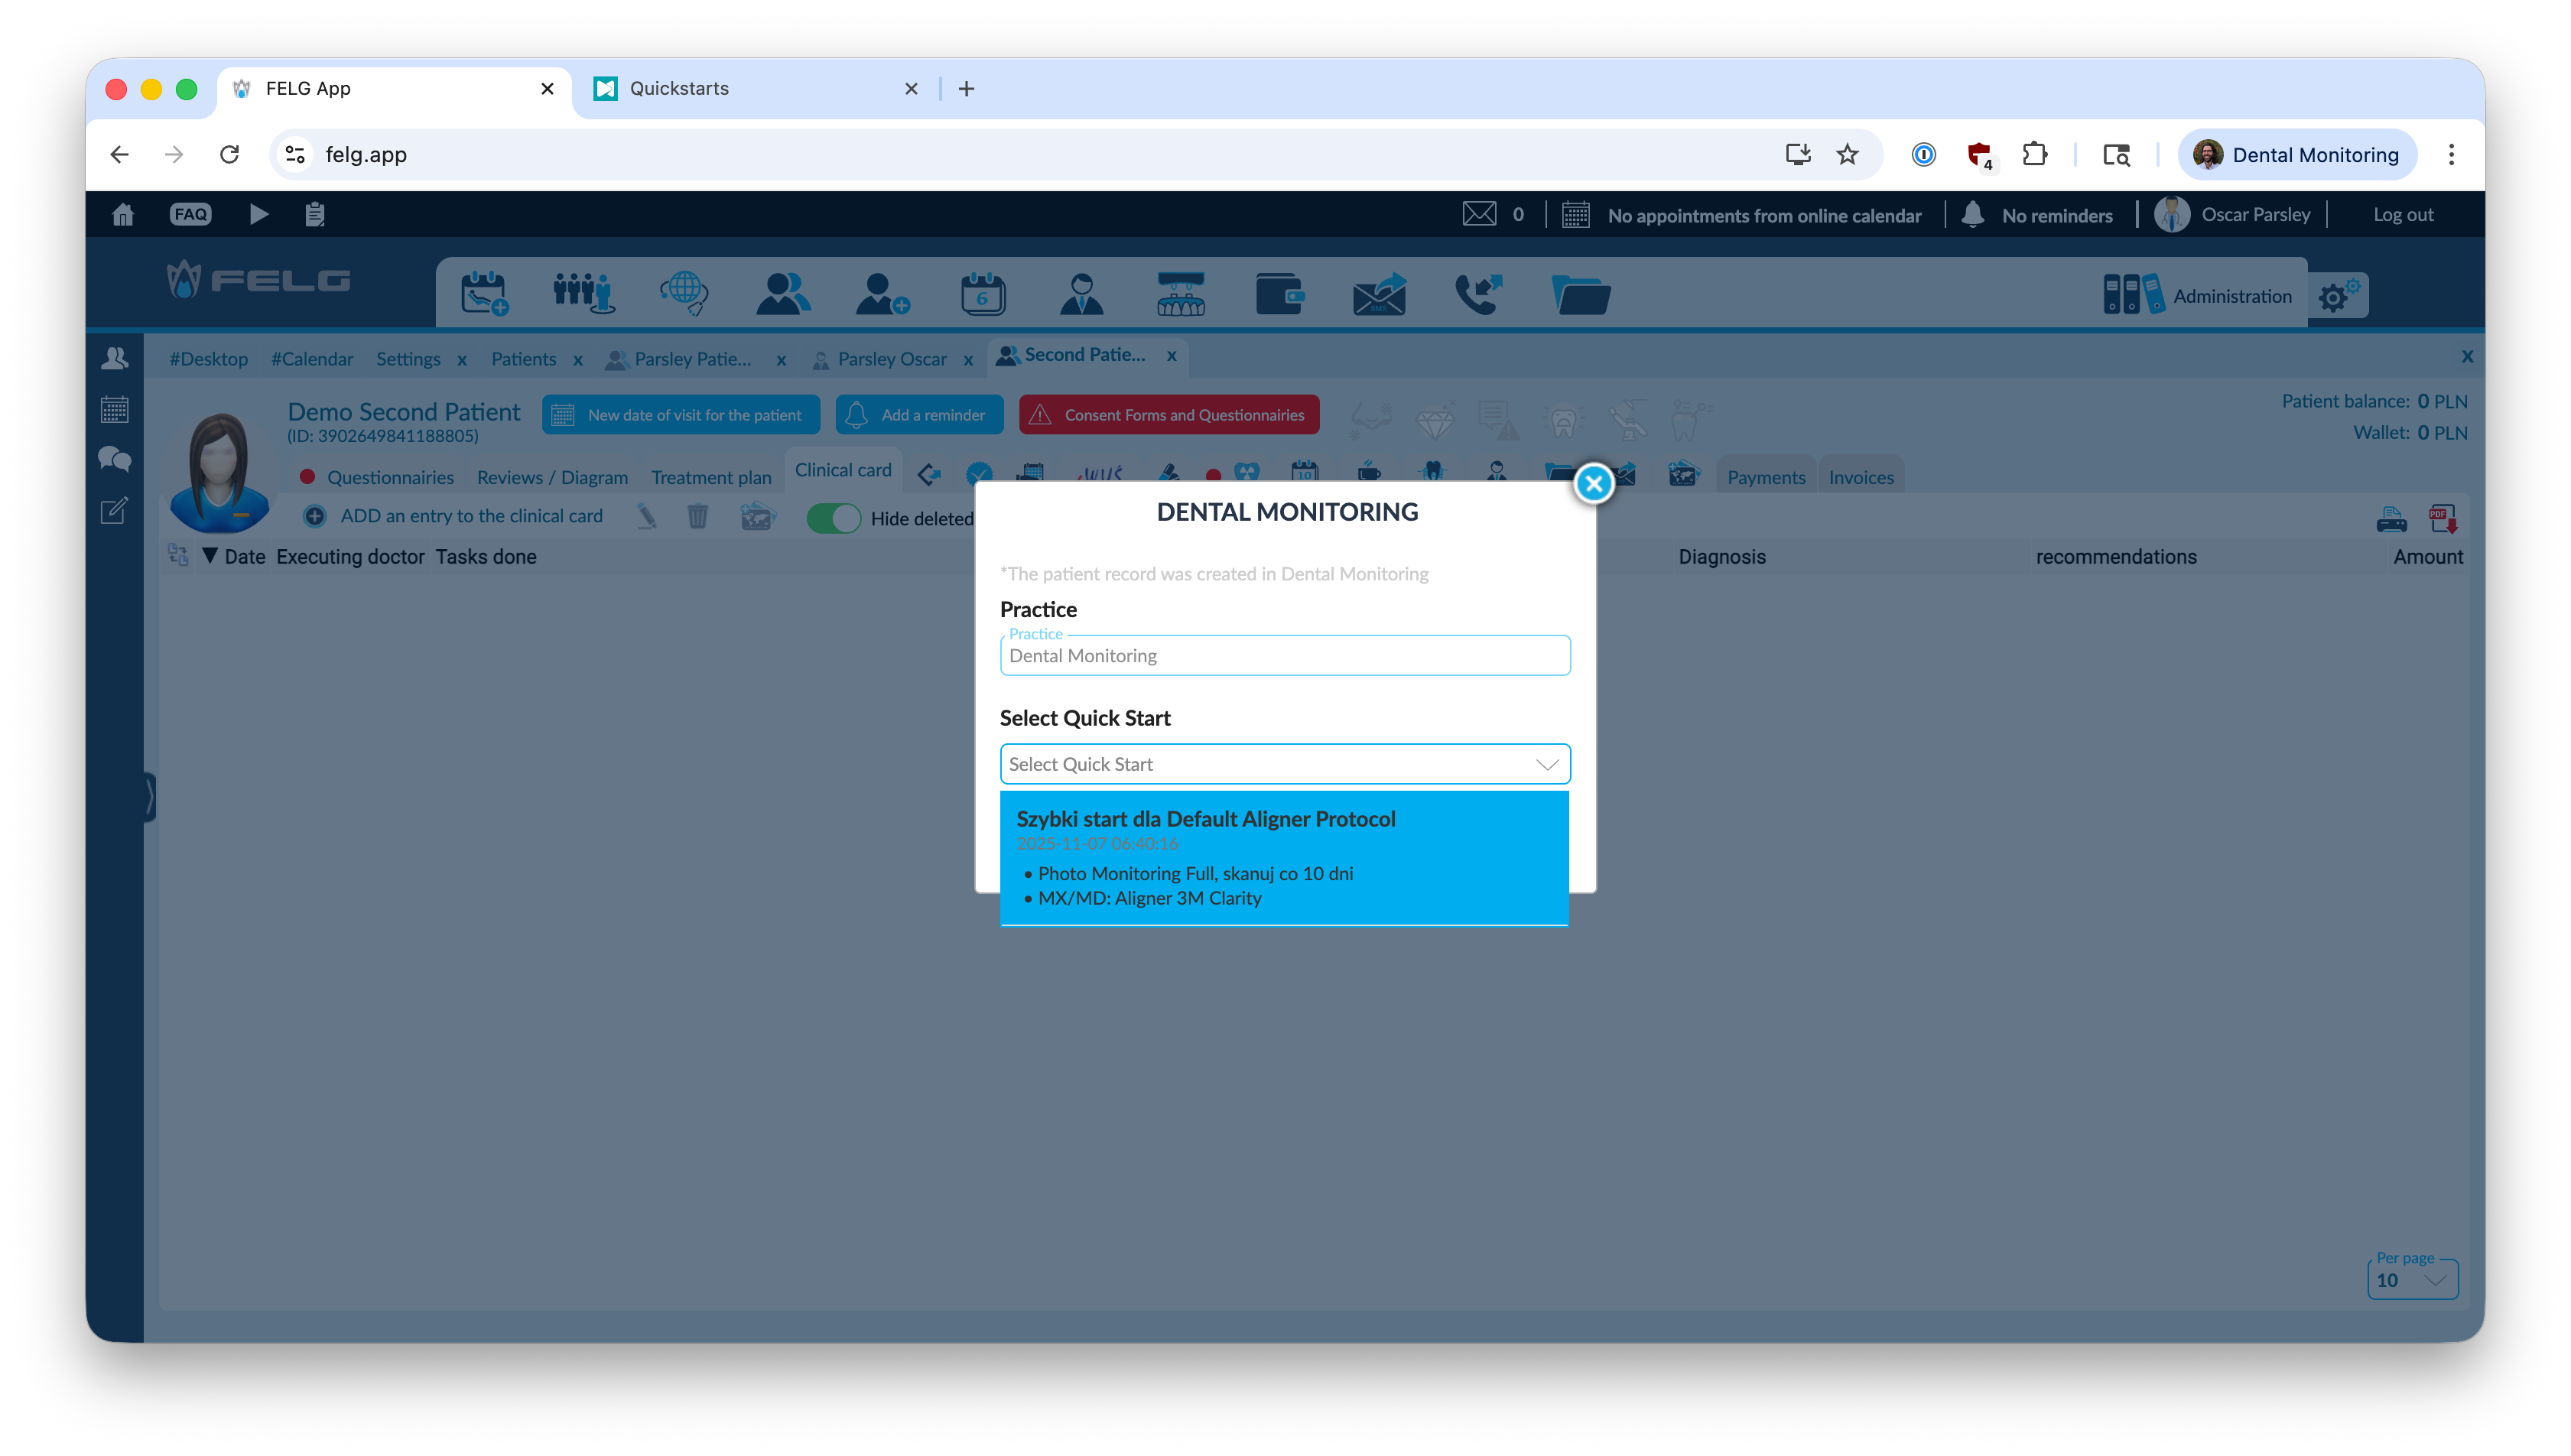
Task: Click the reminders bell icon
Action: (x=1972, y=214)
